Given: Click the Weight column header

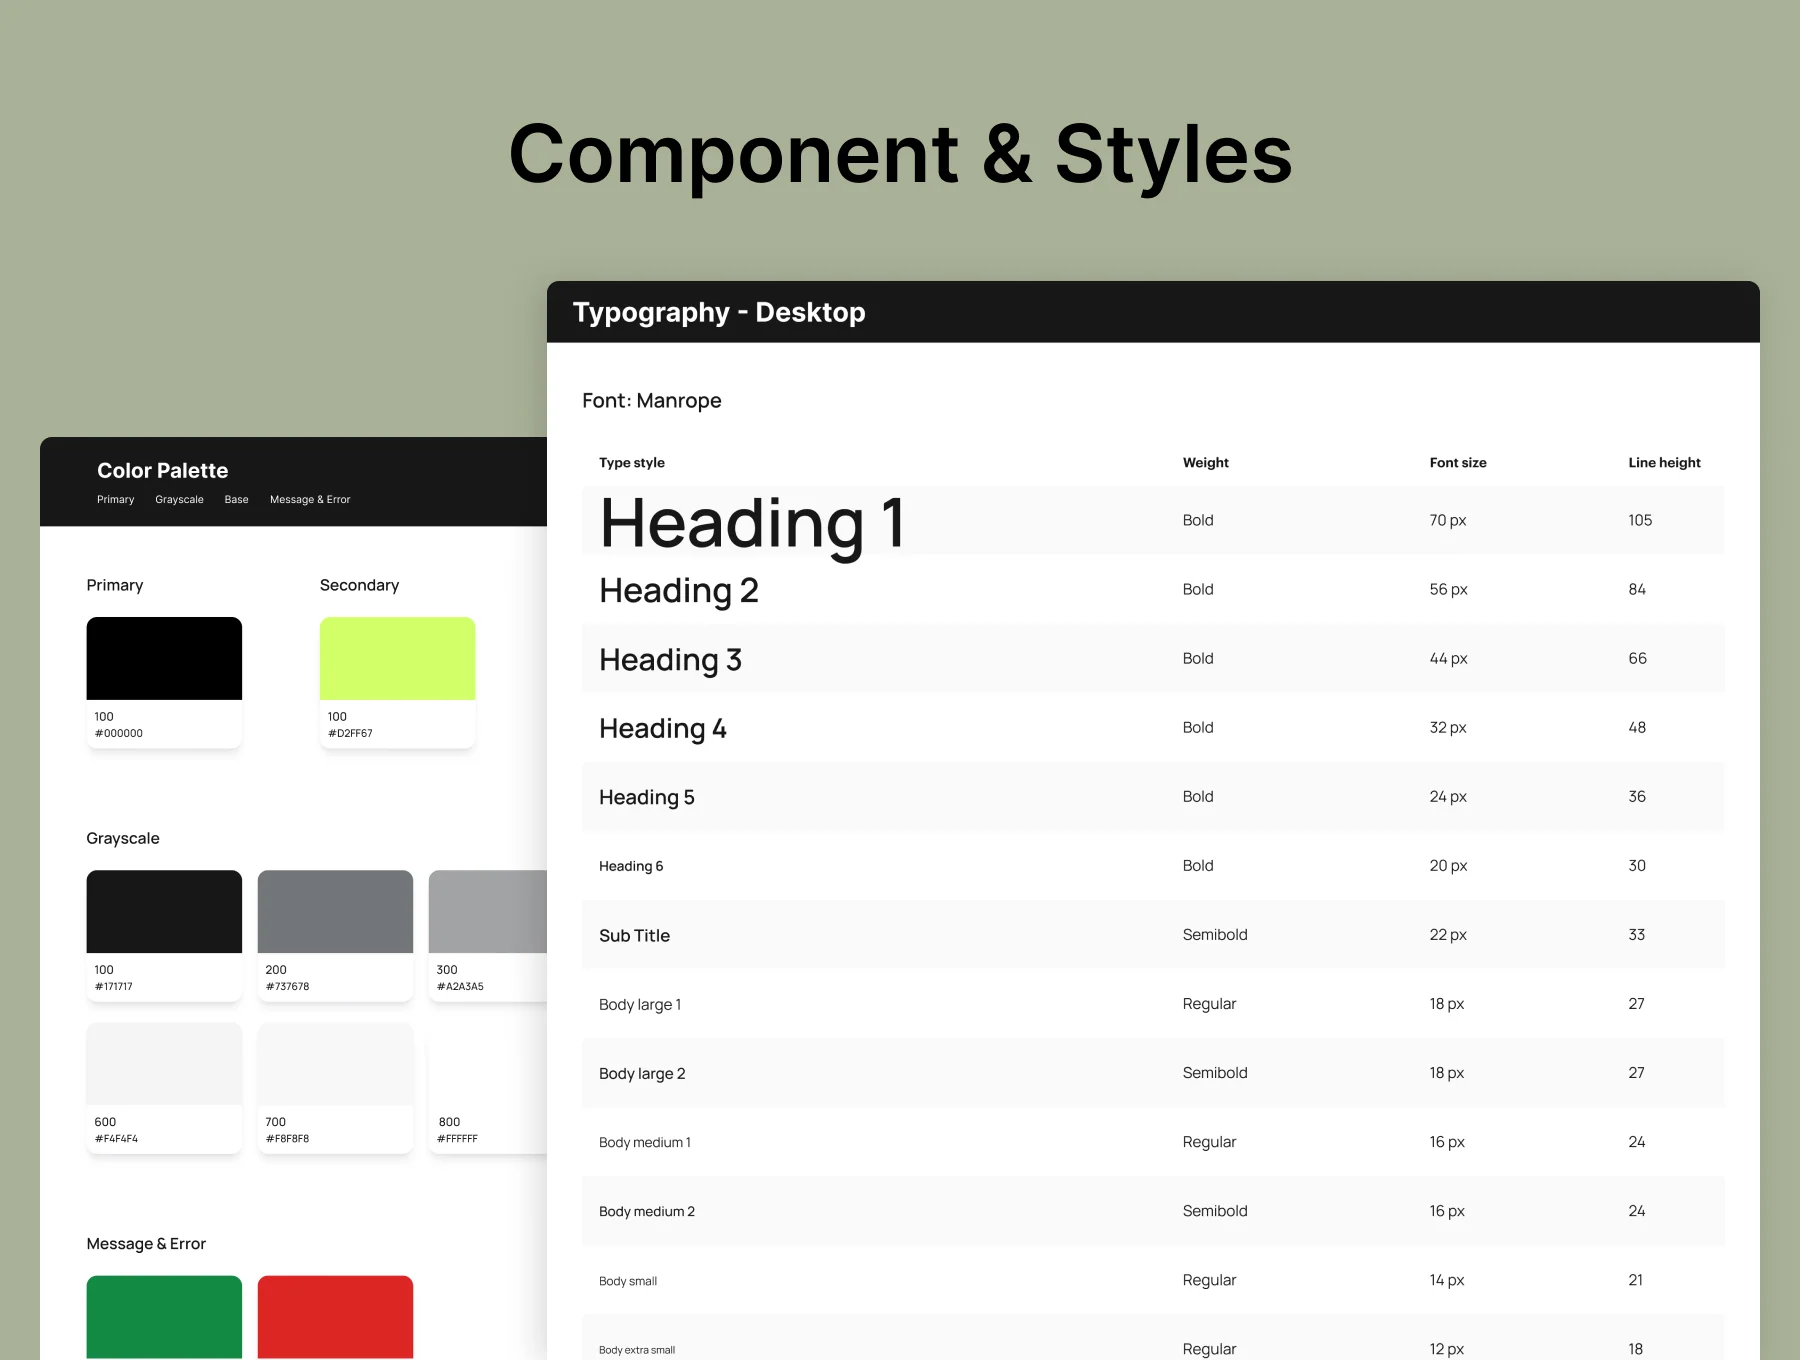Looking at the screenshot, I should click(1206, 462).
